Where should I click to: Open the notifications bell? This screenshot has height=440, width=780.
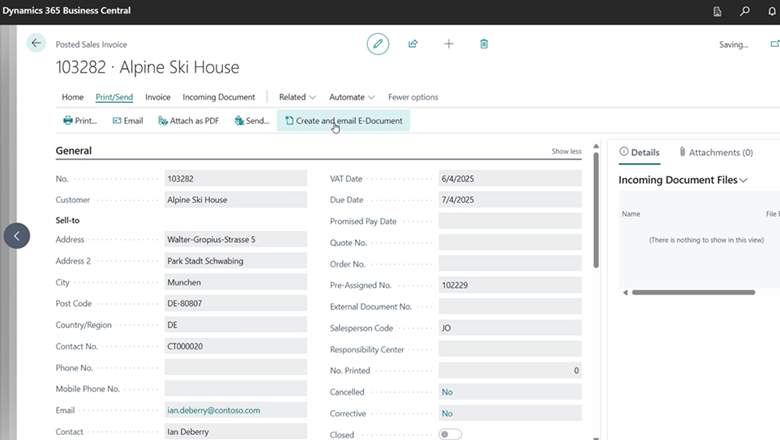click(770, 11)
